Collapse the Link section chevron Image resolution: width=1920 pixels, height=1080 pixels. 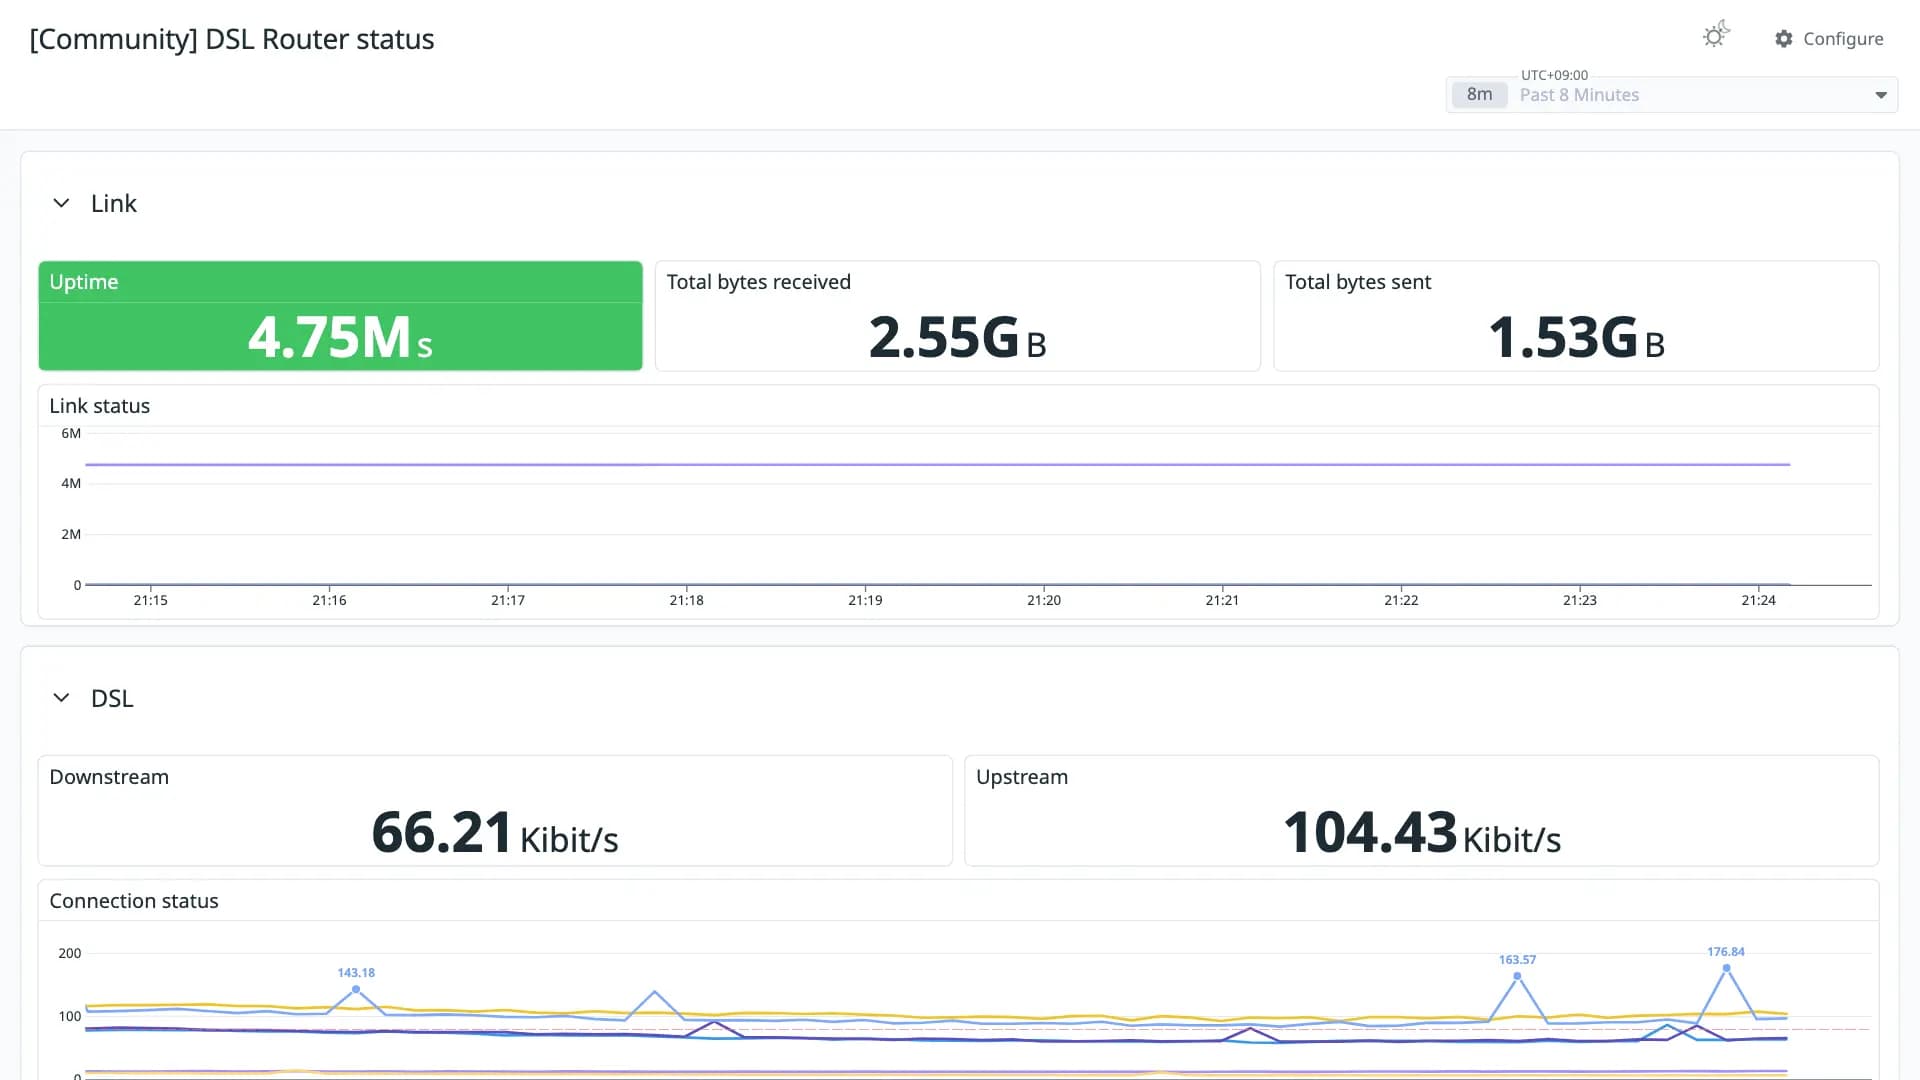(x=61, y=203)
